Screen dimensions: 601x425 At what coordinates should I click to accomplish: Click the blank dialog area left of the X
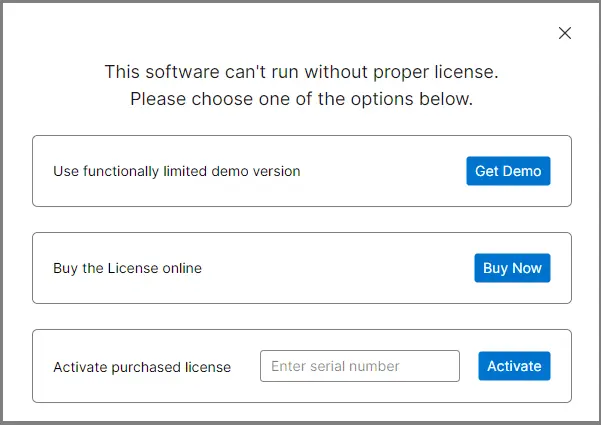(x=450, y=33)
